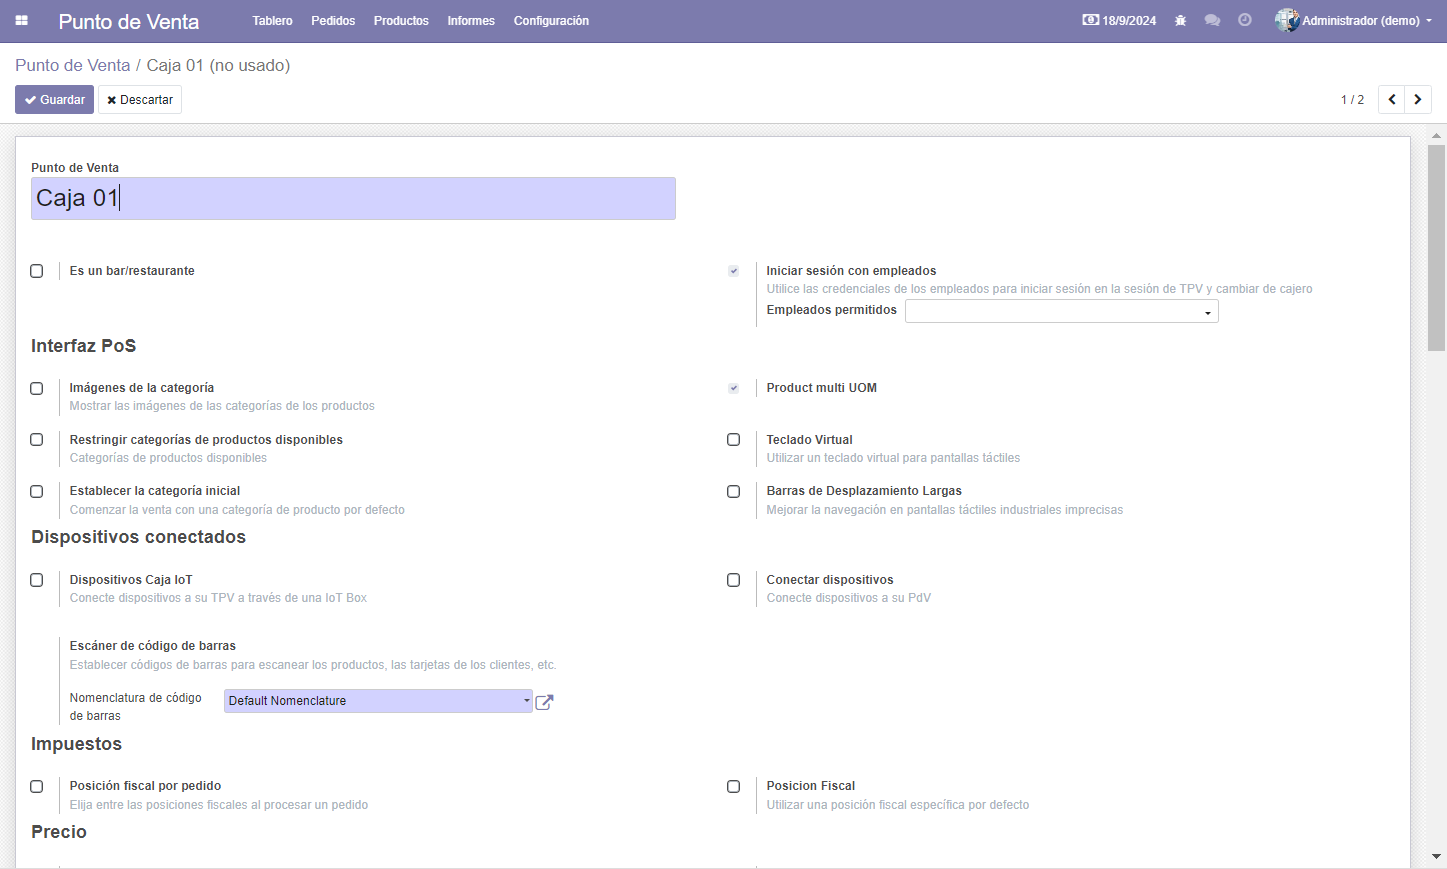This screenshot has height=869, width=1447.
Task: Toggle 'Imágenes de la categoría' checkbox
Action: (x=37, y=388)
